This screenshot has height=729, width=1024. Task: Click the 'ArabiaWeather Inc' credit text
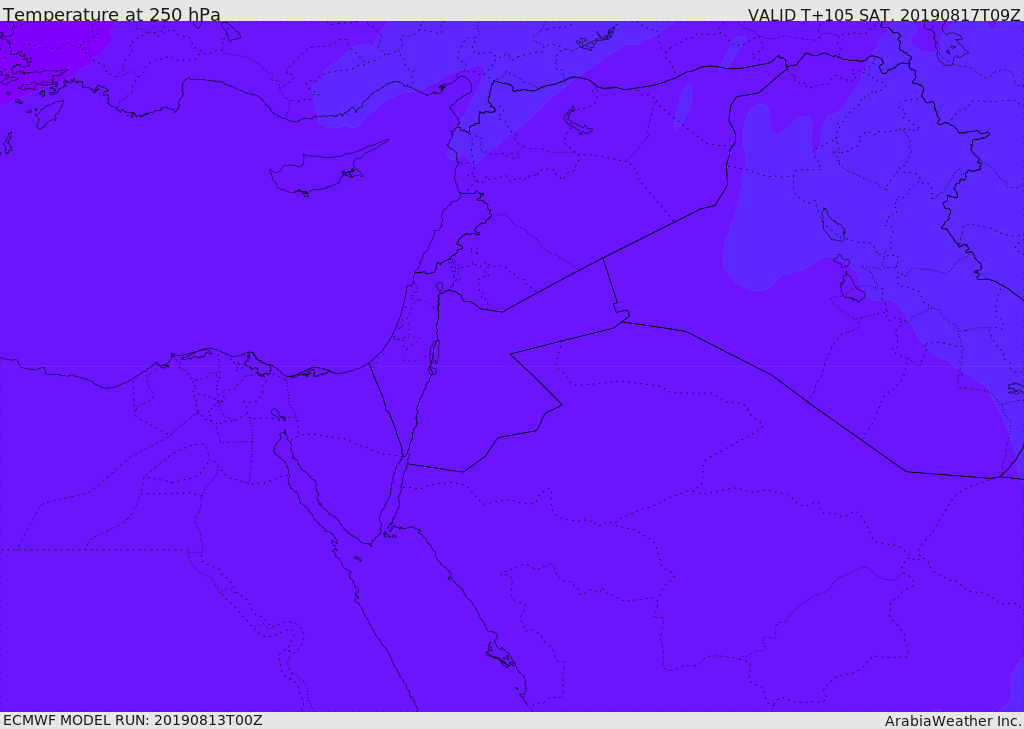[x=952, y=721]
